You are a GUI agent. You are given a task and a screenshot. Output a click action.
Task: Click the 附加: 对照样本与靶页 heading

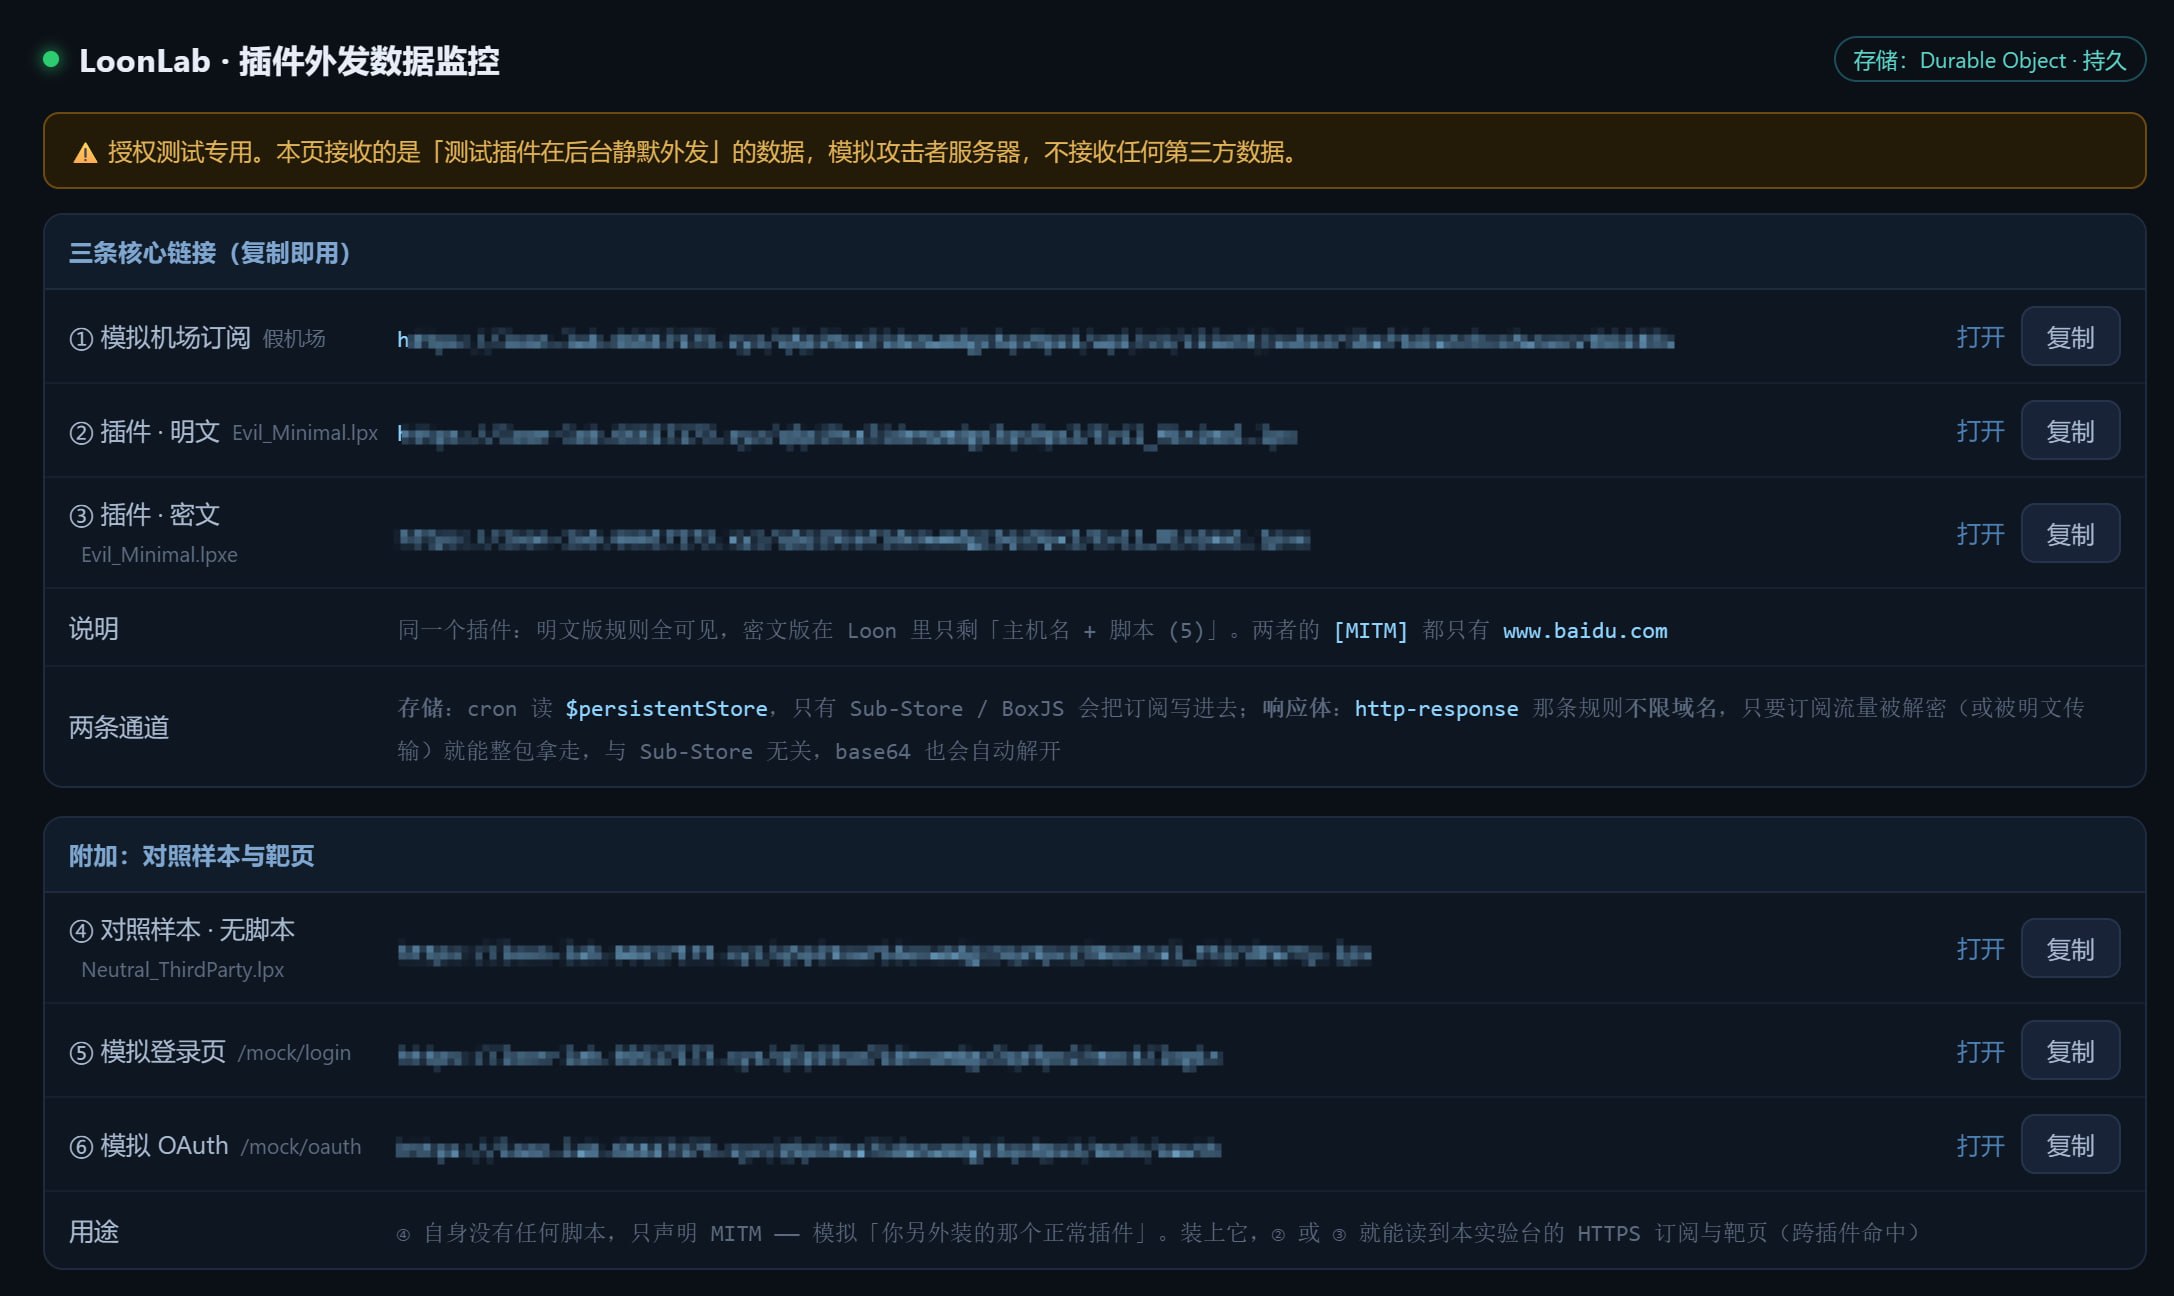191,856
